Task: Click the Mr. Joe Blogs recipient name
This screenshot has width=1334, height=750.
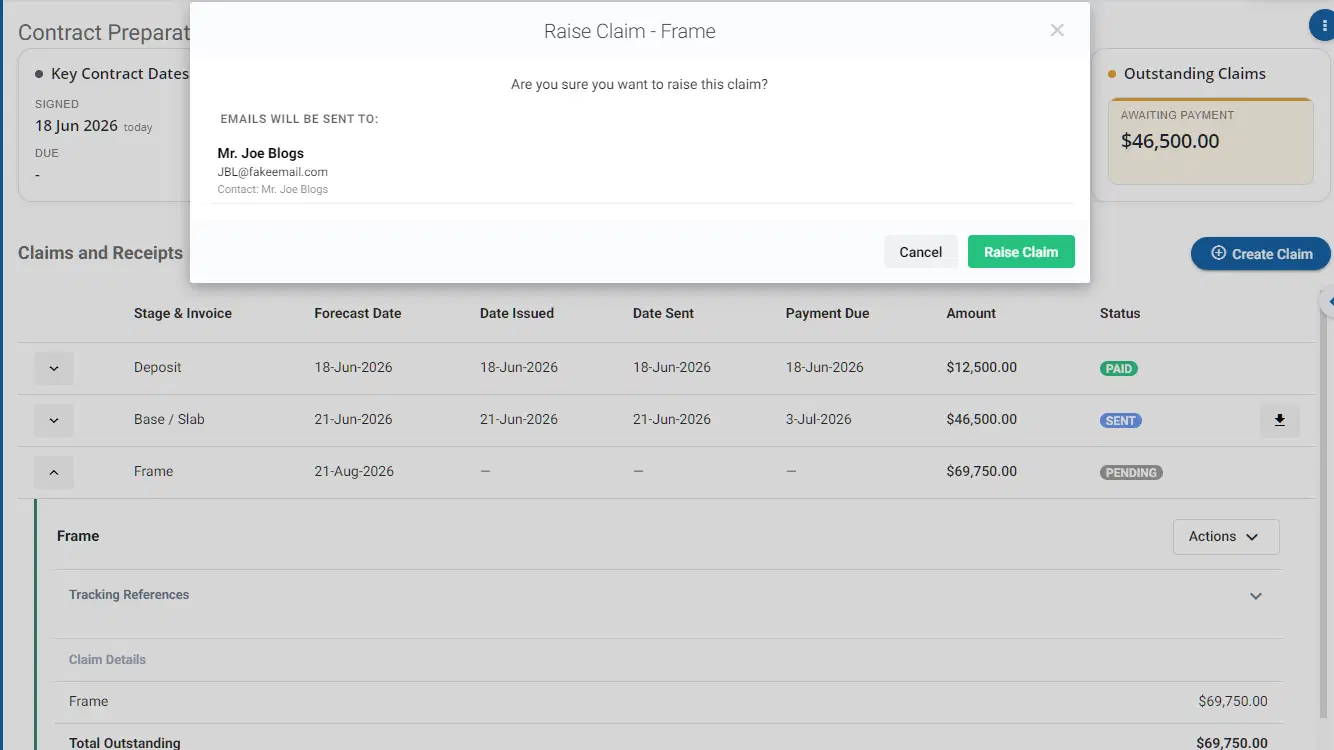Action: [261, 153]
